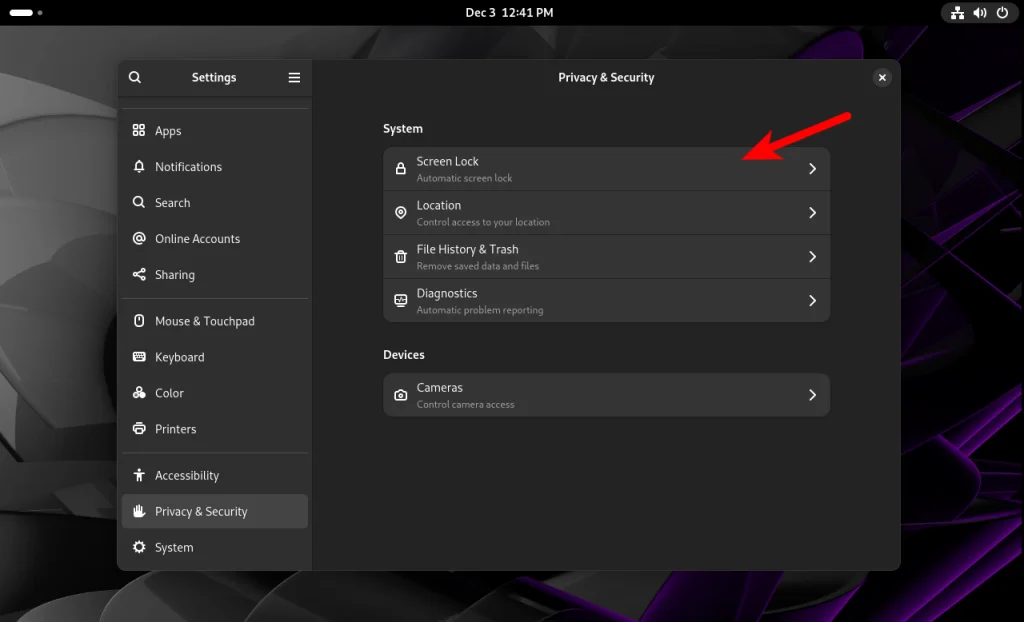Close the Settings window

[882, 77]
